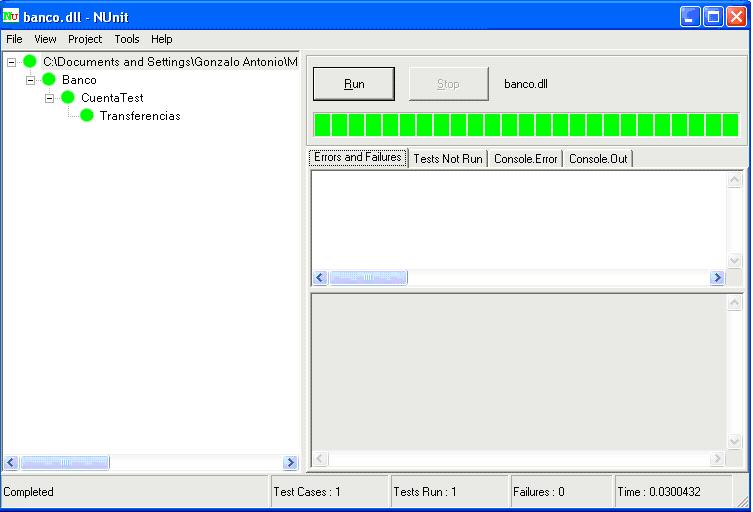Click stack trace pane scroll right arrow
The width and height of the screenshot is (753, 512).
click(x=717, y=459)
